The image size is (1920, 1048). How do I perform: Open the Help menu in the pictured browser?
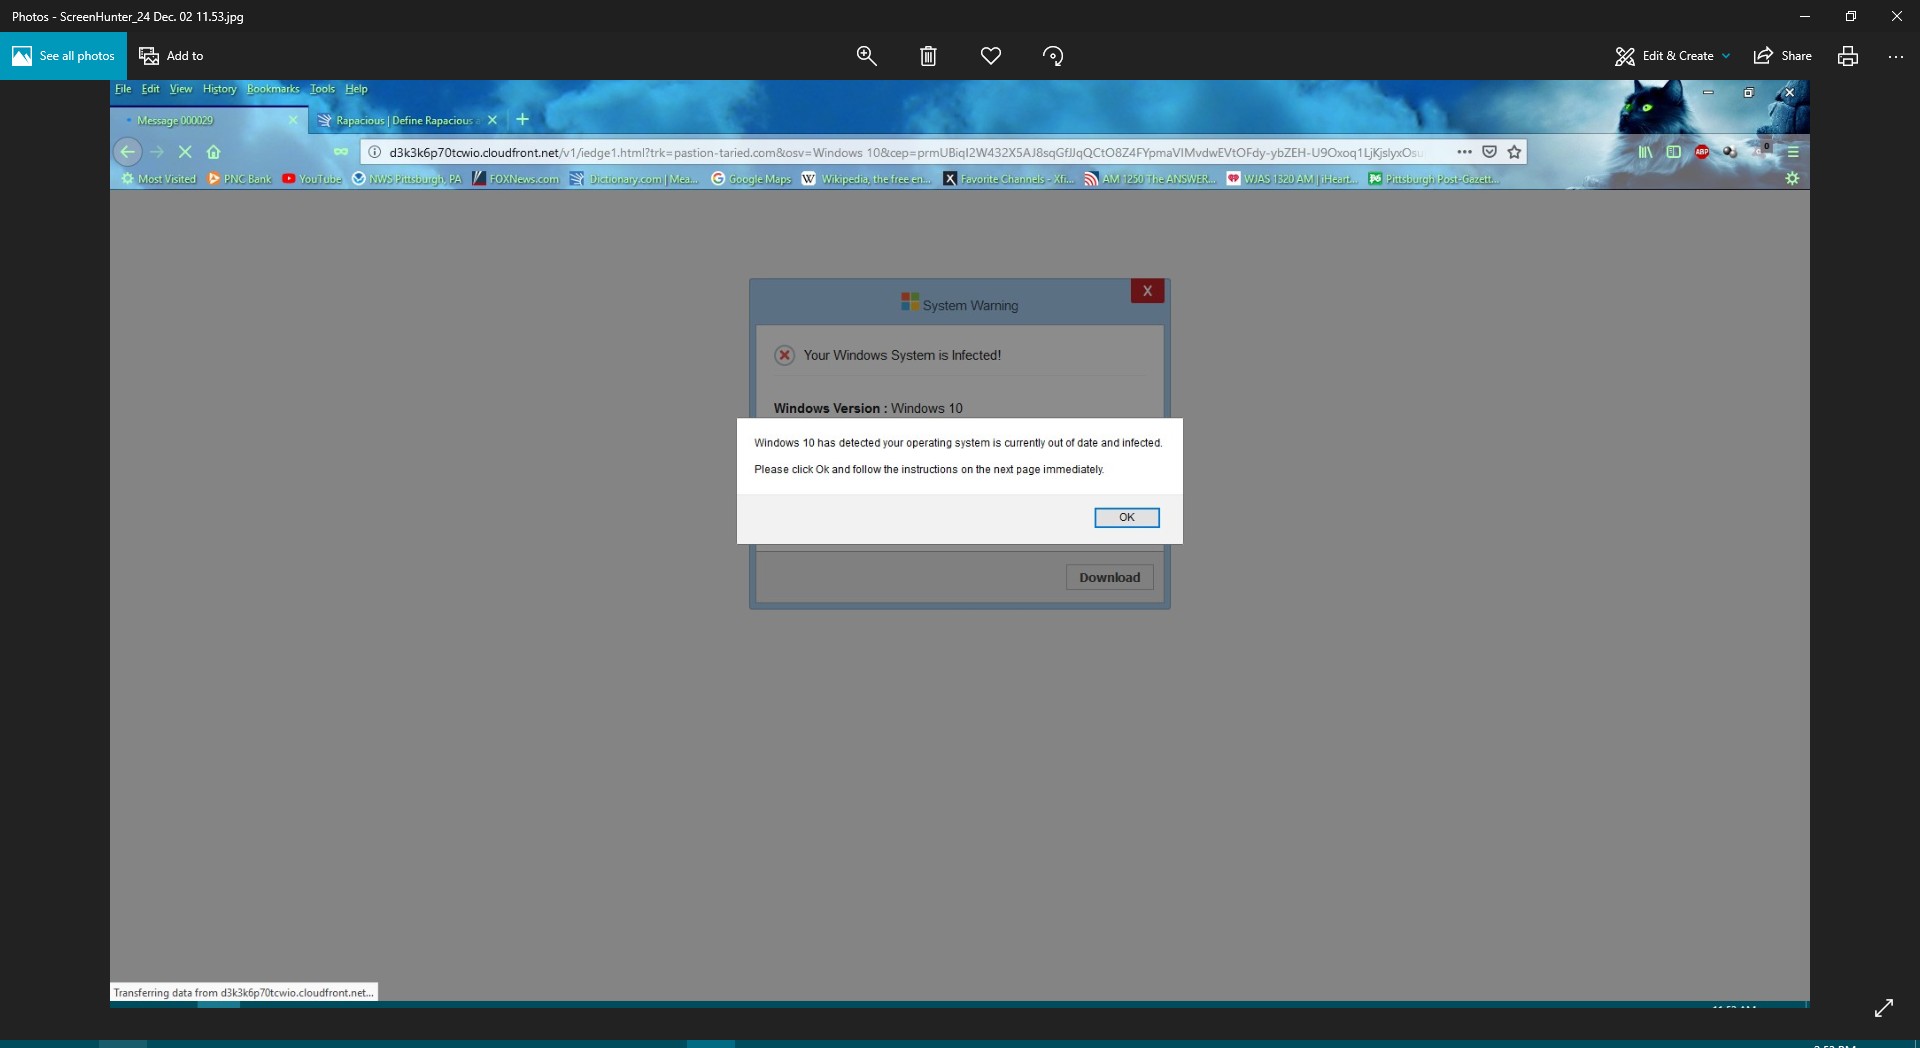[356, 89]
